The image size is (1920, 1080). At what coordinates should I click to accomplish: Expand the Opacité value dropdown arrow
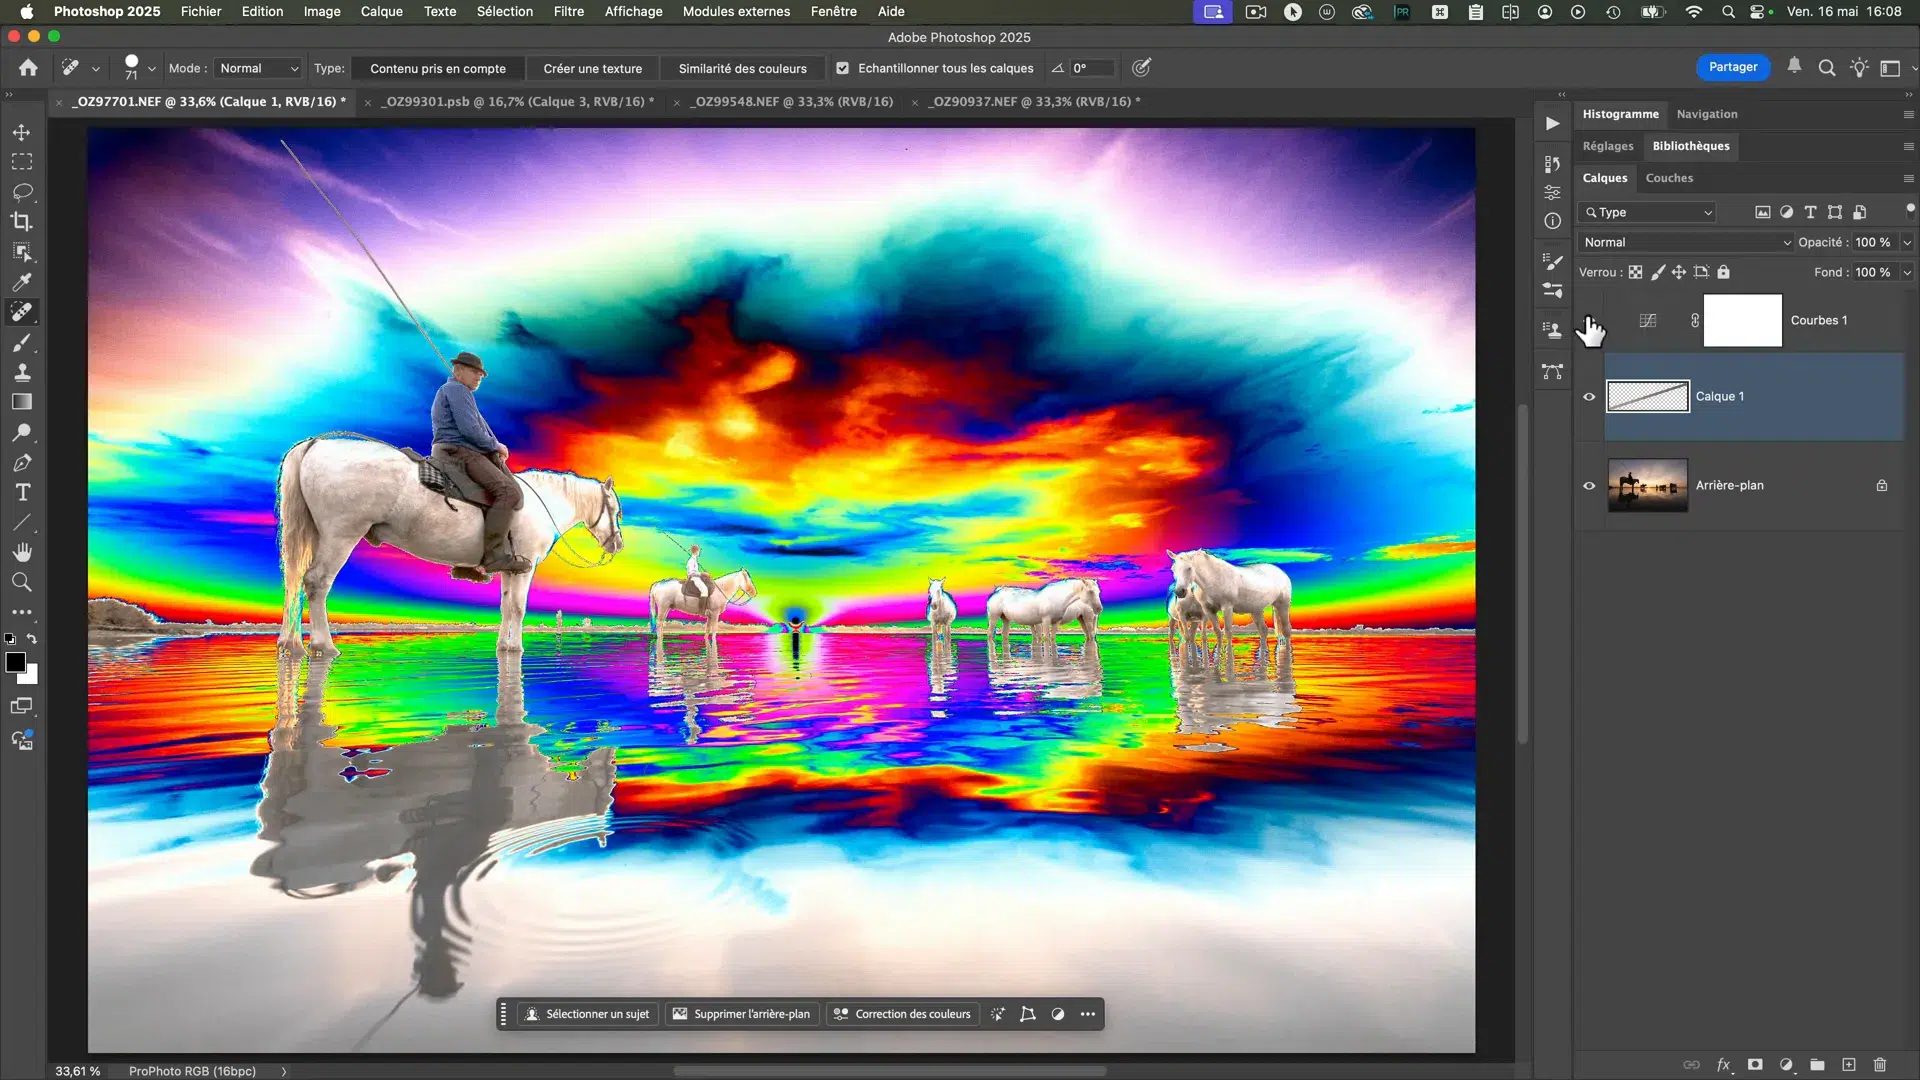(x=1907, y=242)
